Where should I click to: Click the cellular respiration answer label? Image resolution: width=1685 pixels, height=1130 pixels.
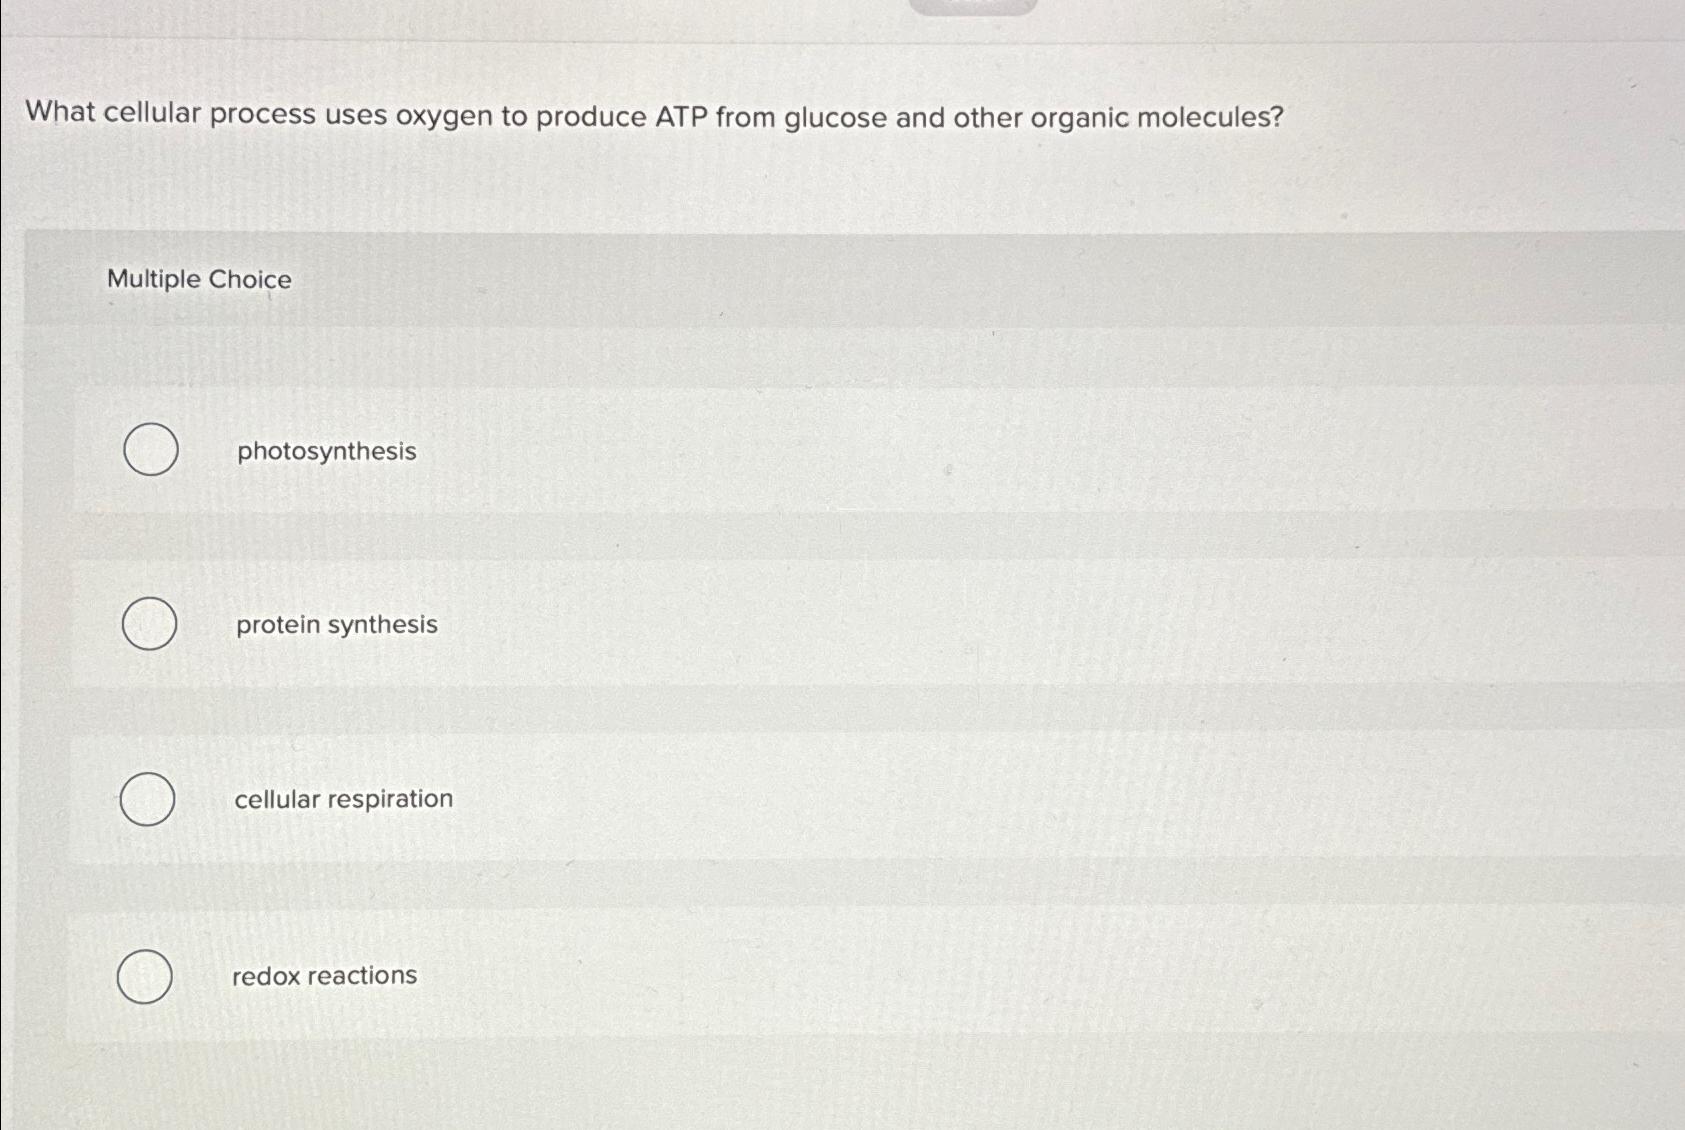pos(342,798)
